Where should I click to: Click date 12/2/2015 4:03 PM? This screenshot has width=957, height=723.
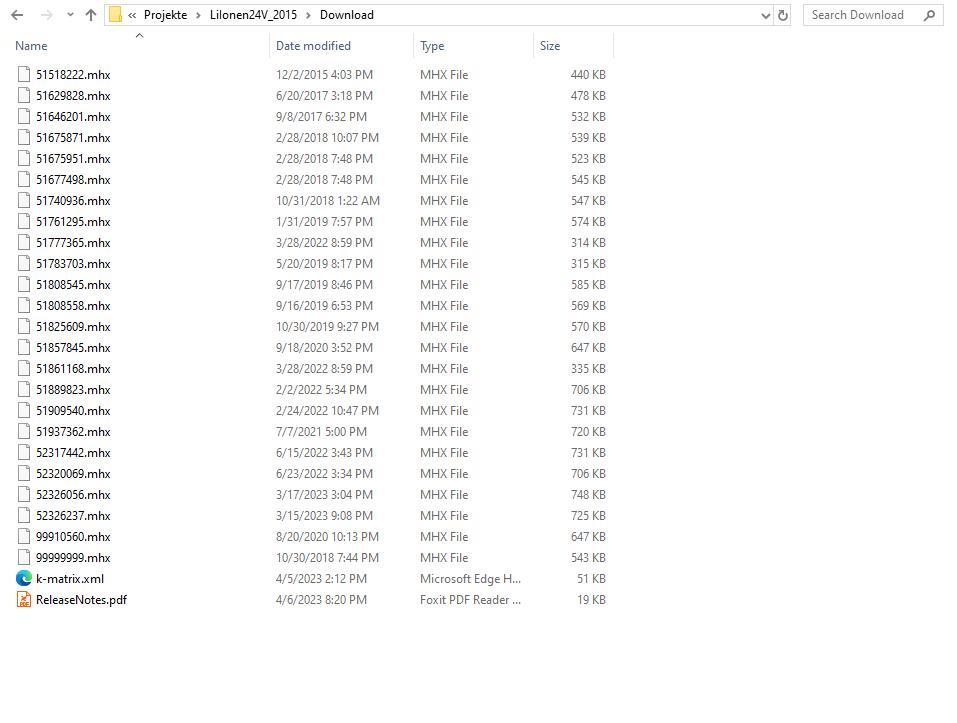click(324, 74)
